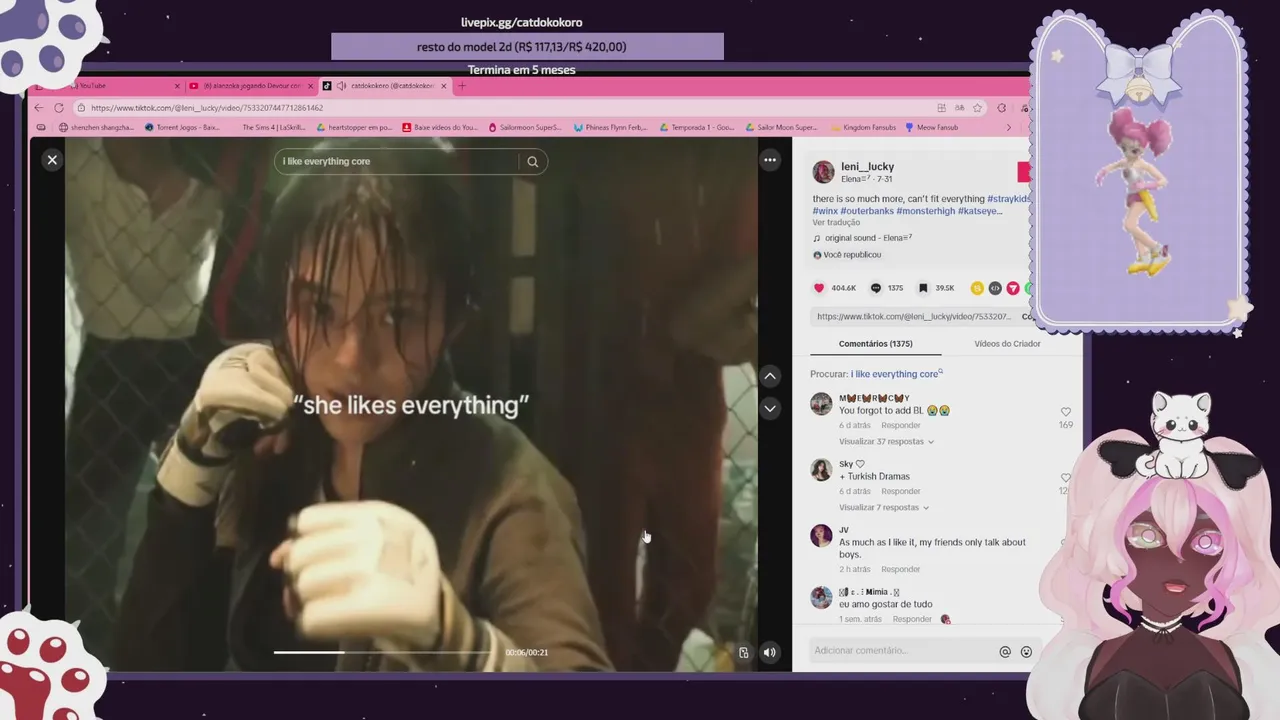1280x720 pixels.
Task: Reply to Sky's Turkish Dramas comment
Action: pyautogui.click(x=901, y=492)
